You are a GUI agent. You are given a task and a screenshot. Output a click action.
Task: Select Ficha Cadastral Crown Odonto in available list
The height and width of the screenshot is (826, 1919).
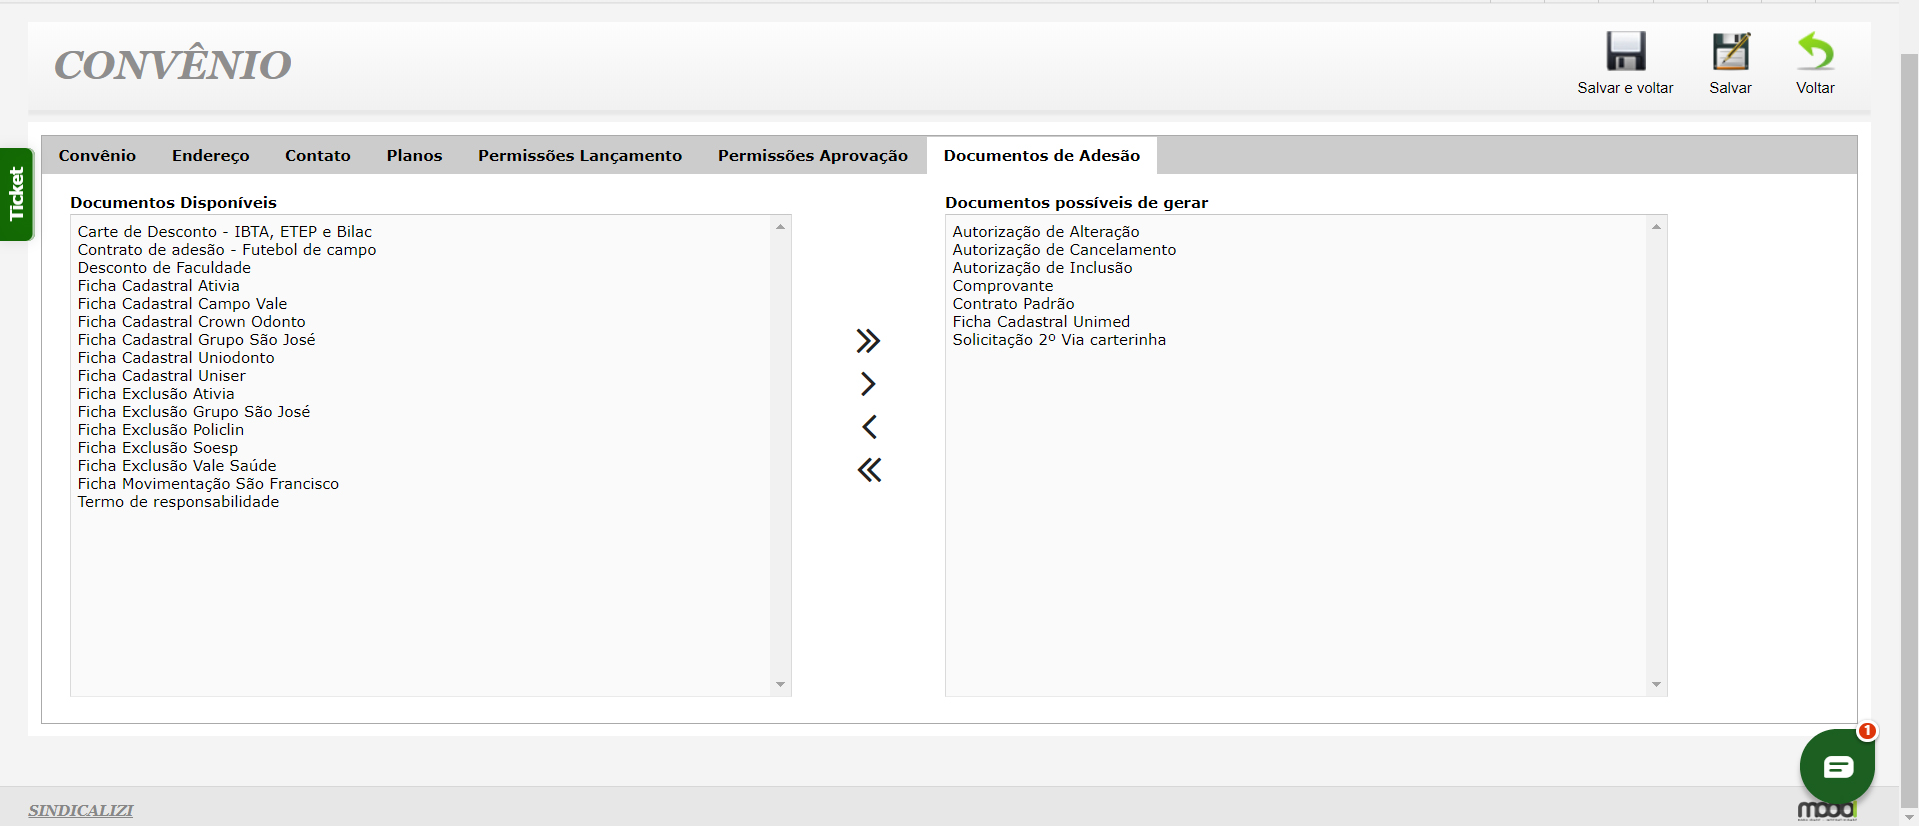(192, 322)
